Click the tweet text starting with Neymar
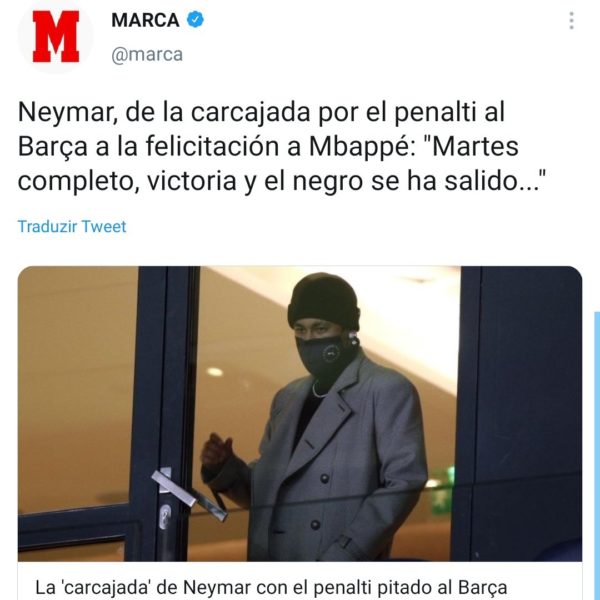This screenshot has height=600, width=600. [x=281, y=147]
